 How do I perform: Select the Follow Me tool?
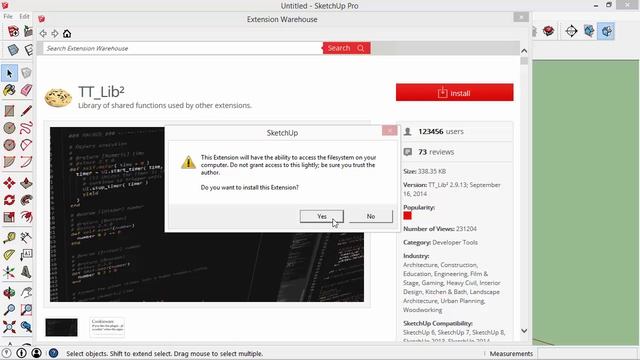click(26, 200)
